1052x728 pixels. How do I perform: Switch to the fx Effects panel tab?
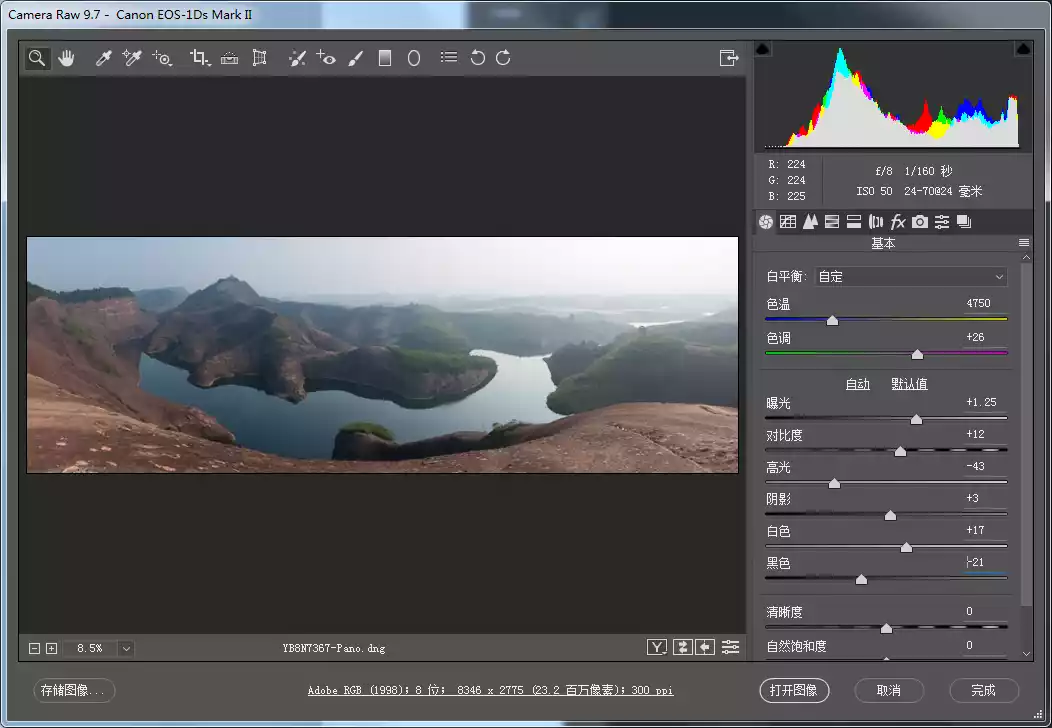coord(898,222)
